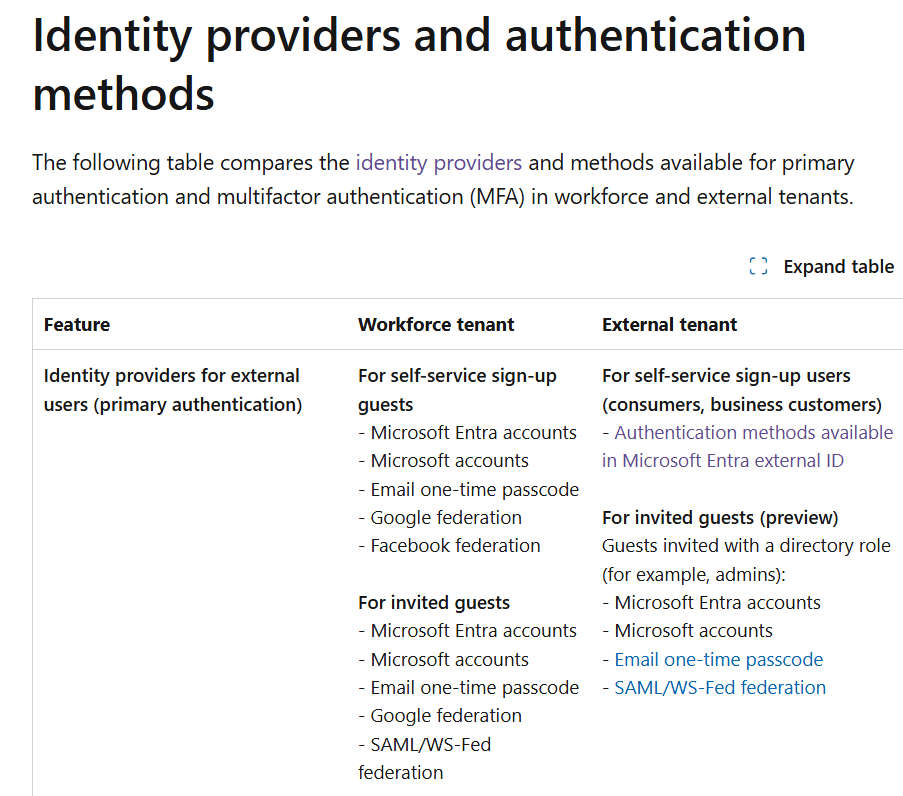The image size is (903, 796).
Task: Open Authentication methods available in Entra external ID link
Action: 748,446
